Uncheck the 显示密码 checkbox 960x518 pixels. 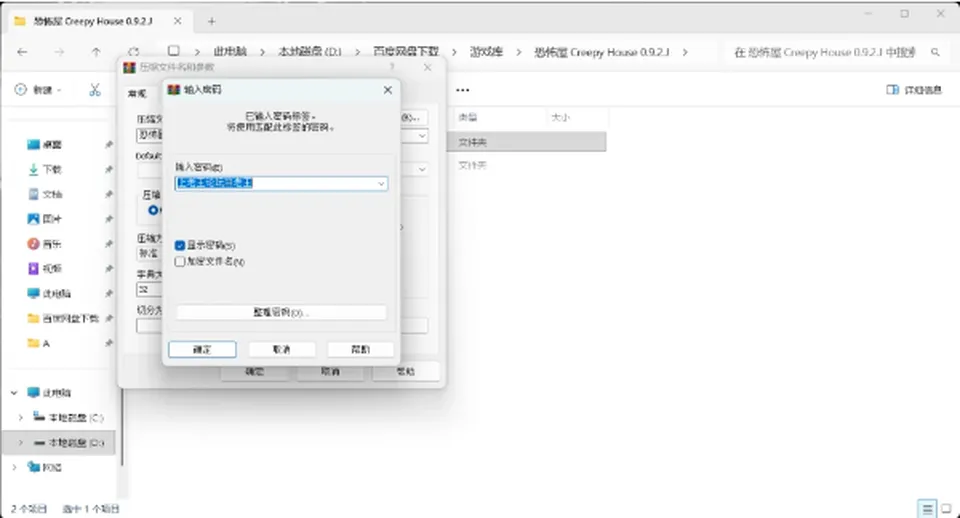[x=180, y=246]
